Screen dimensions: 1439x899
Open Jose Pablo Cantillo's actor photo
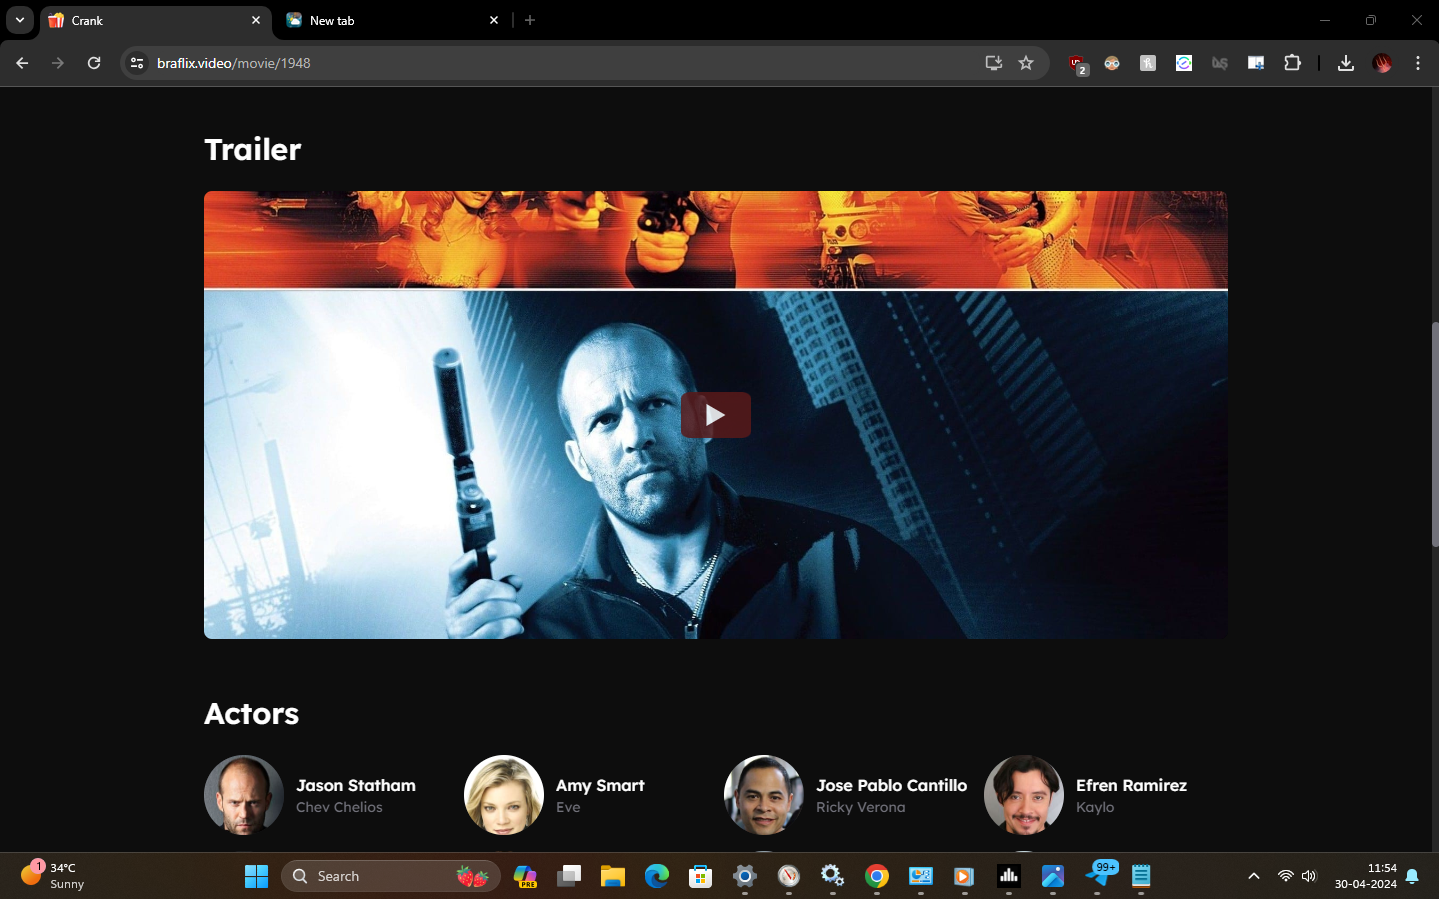tap(764, 795)
